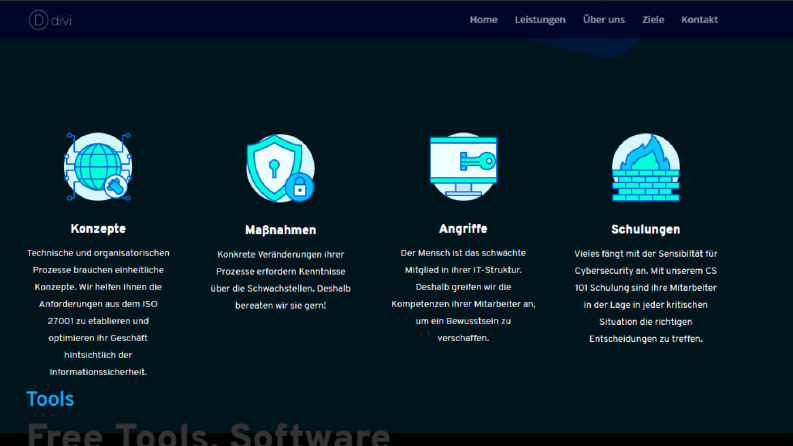The width and height of the screenshot is (793, 446).
Task: Click the firewall flame icon above Schulungen
Action: (x=646, y=167)
